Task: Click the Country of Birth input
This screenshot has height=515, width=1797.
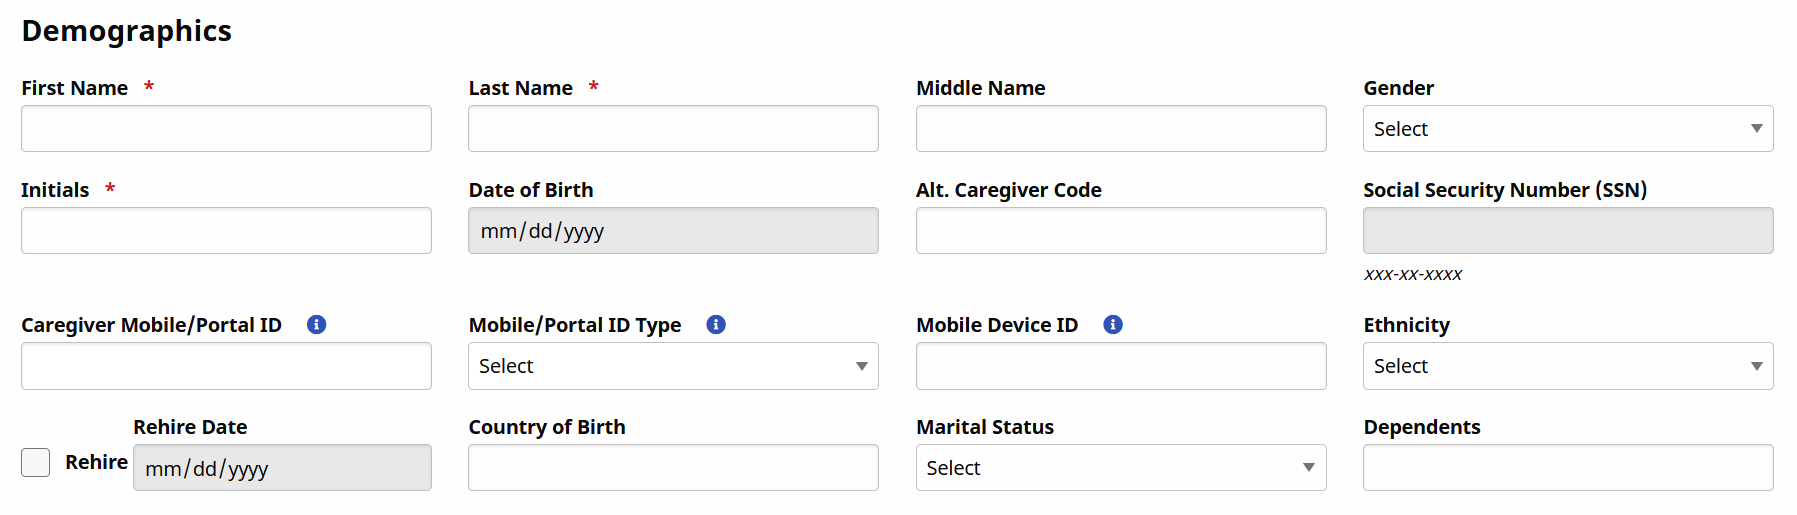Action: (673, 468)
